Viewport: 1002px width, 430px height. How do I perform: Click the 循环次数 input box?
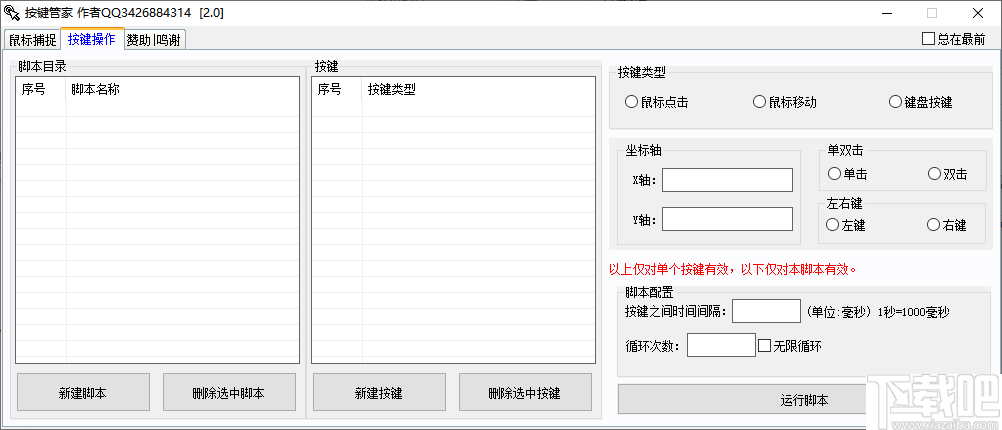tap(721, 346)
